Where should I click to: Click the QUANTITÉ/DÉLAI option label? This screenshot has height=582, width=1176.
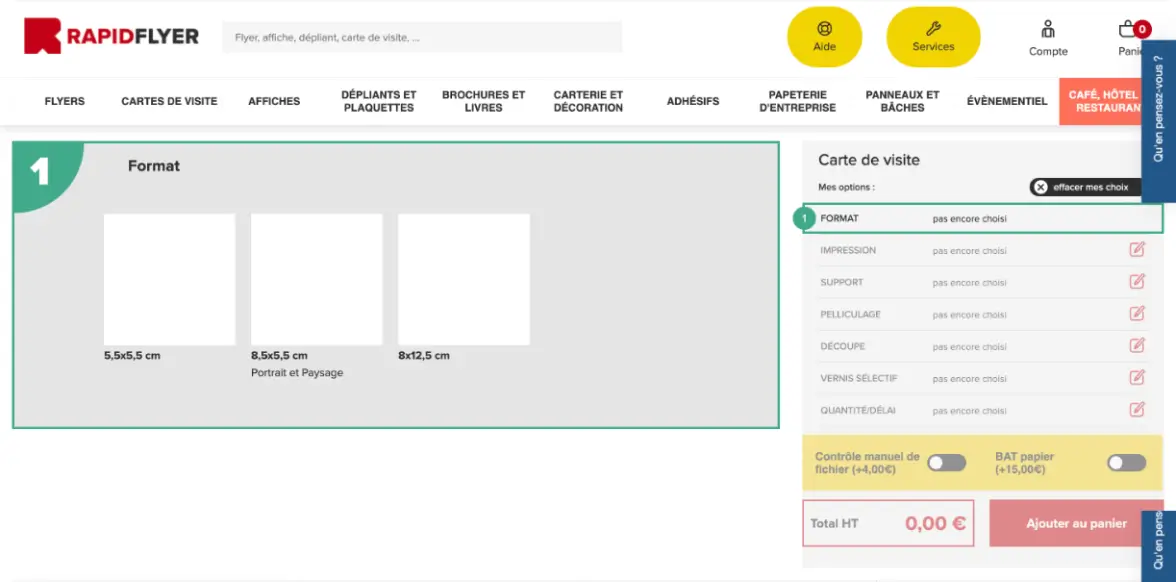857,411
